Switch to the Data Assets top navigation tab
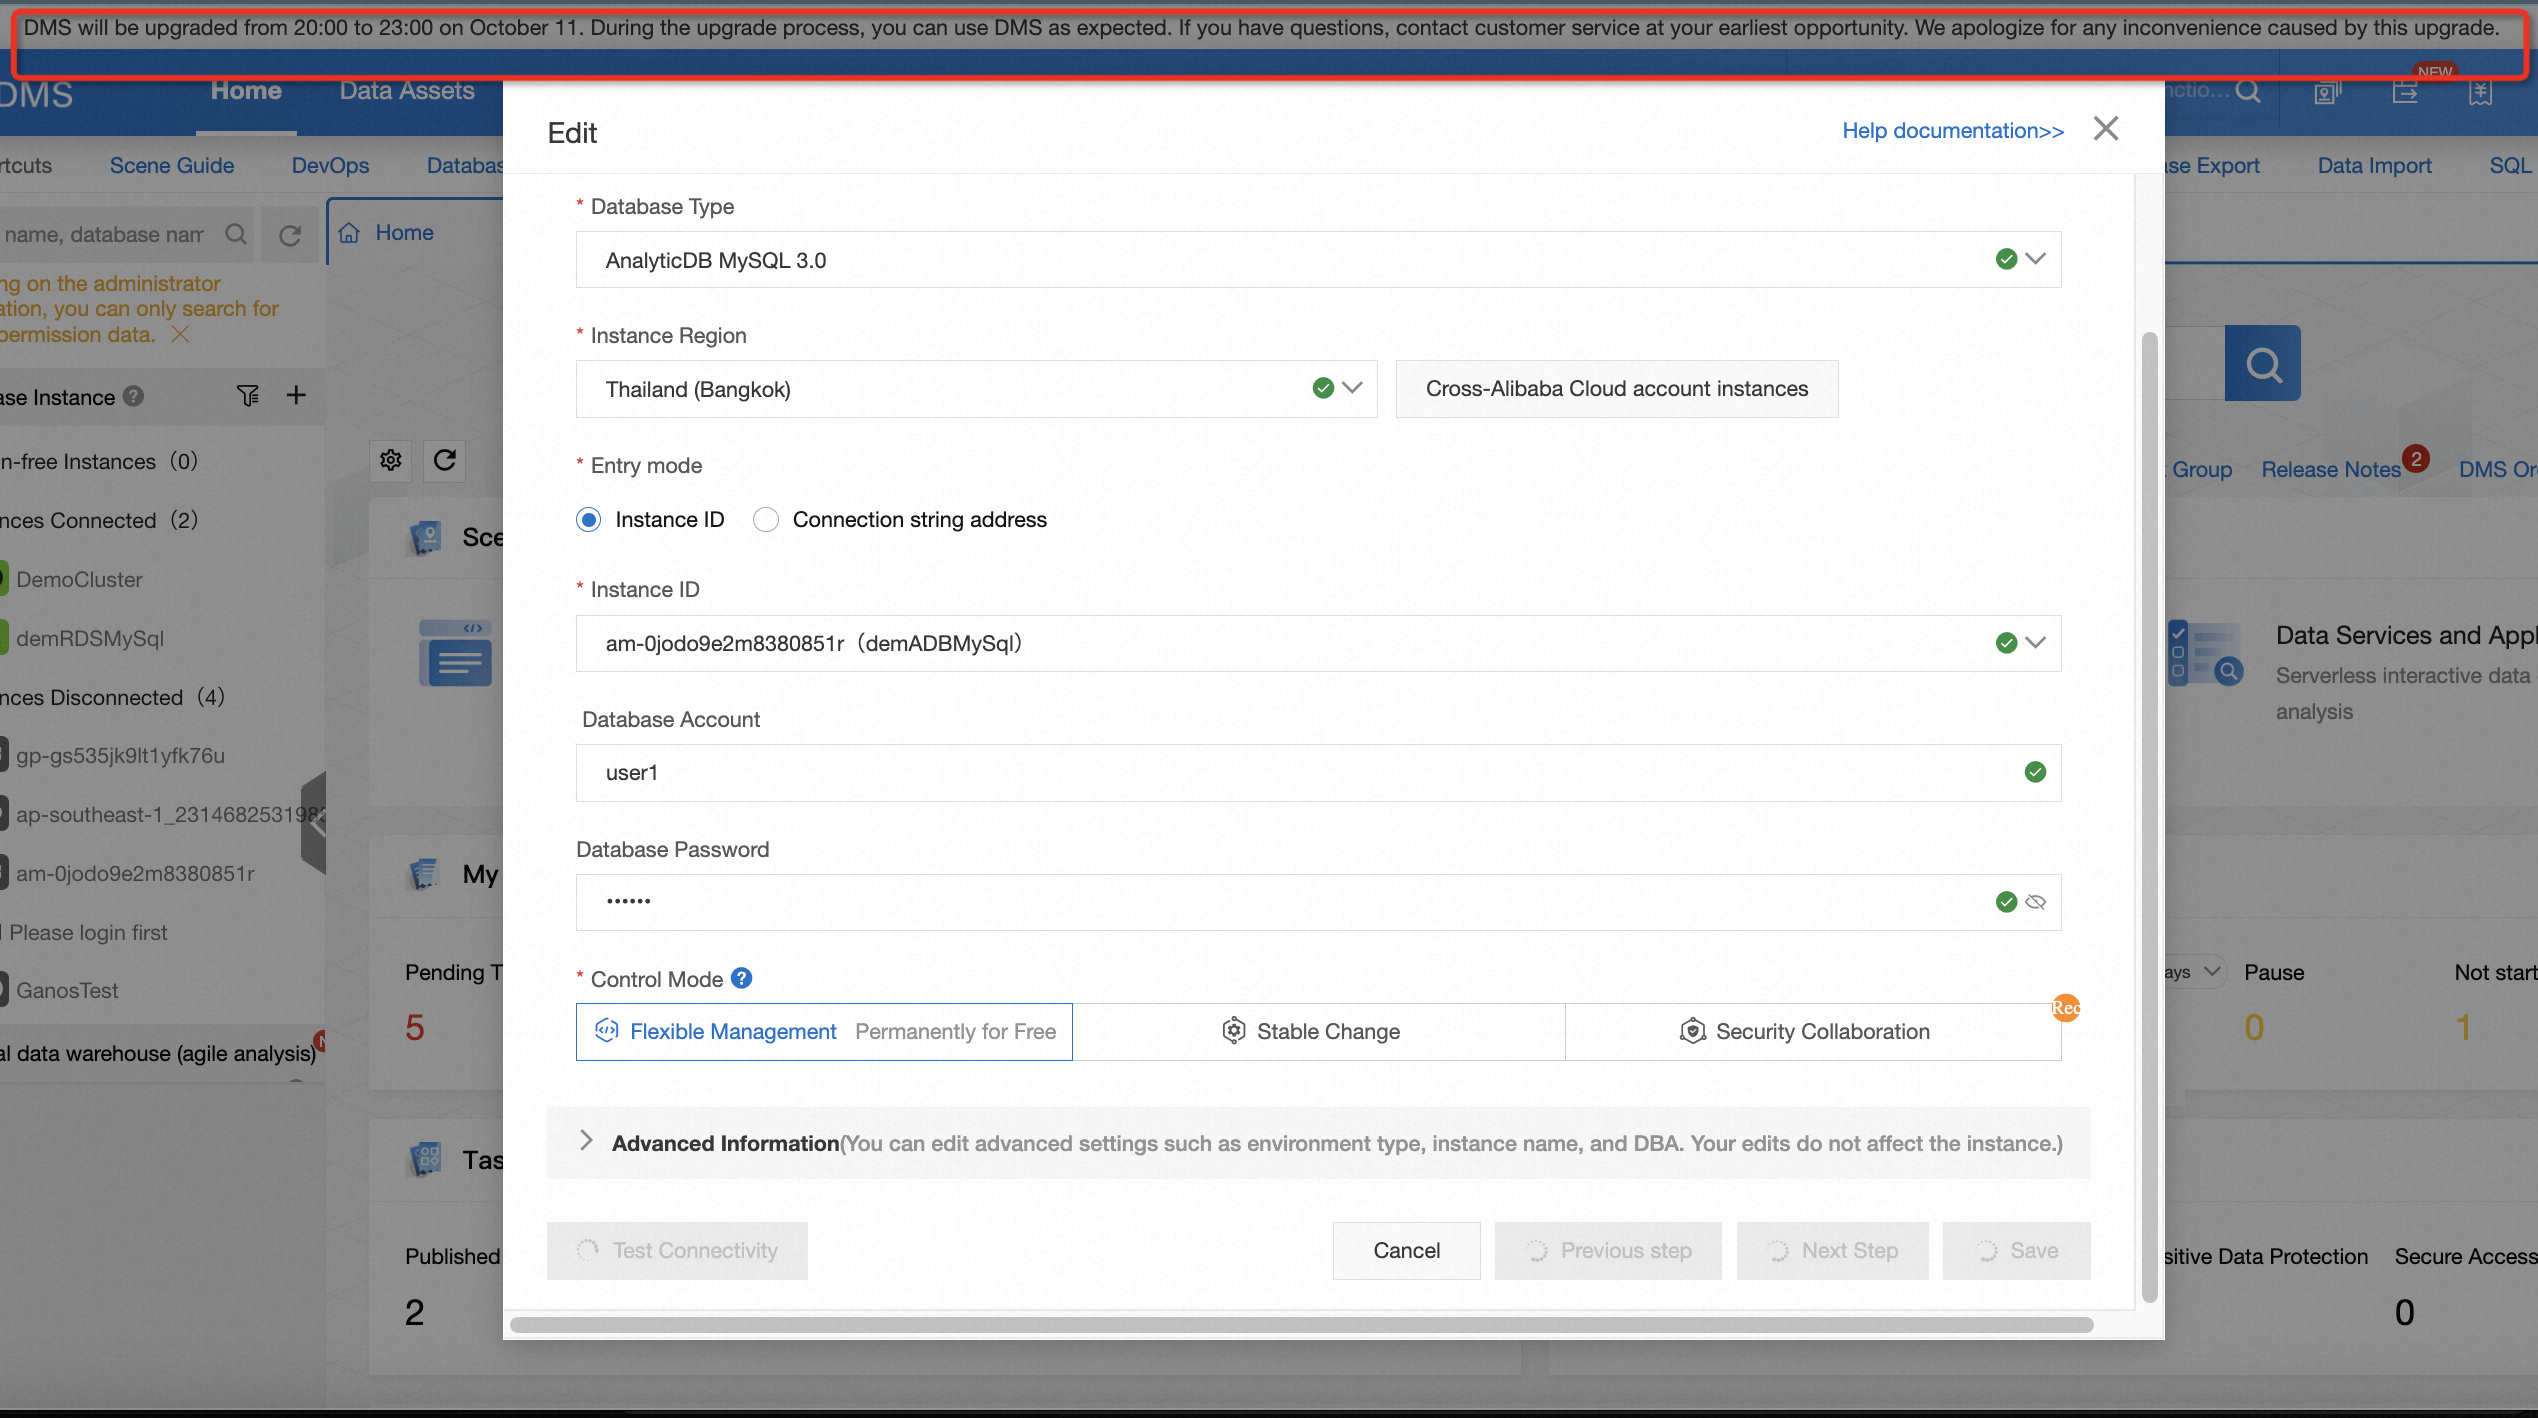This screenshot has height=1418, width=2538. pyautogui.click(x=407, y=91)
